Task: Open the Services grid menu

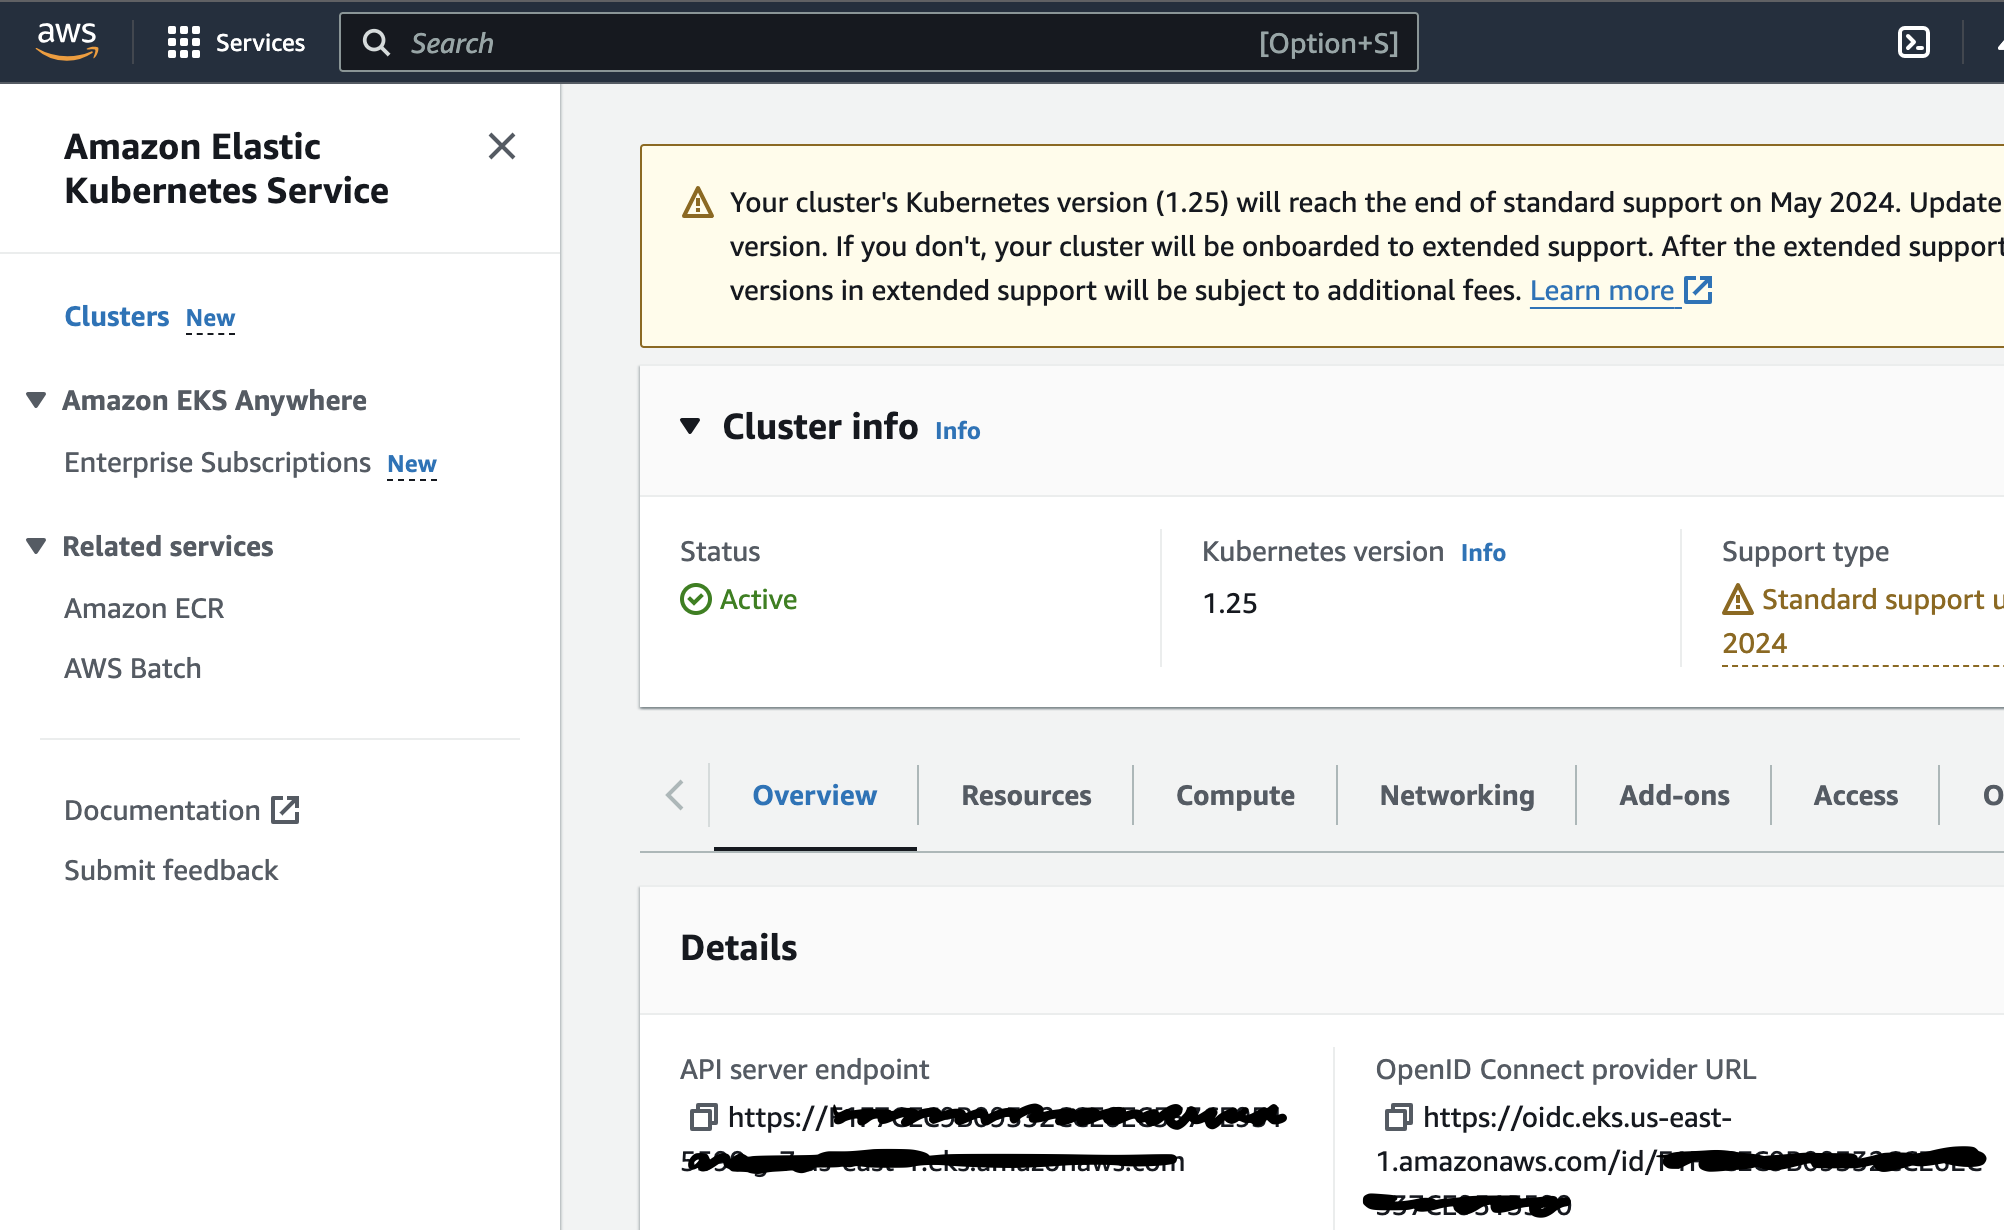Action: 184,42
